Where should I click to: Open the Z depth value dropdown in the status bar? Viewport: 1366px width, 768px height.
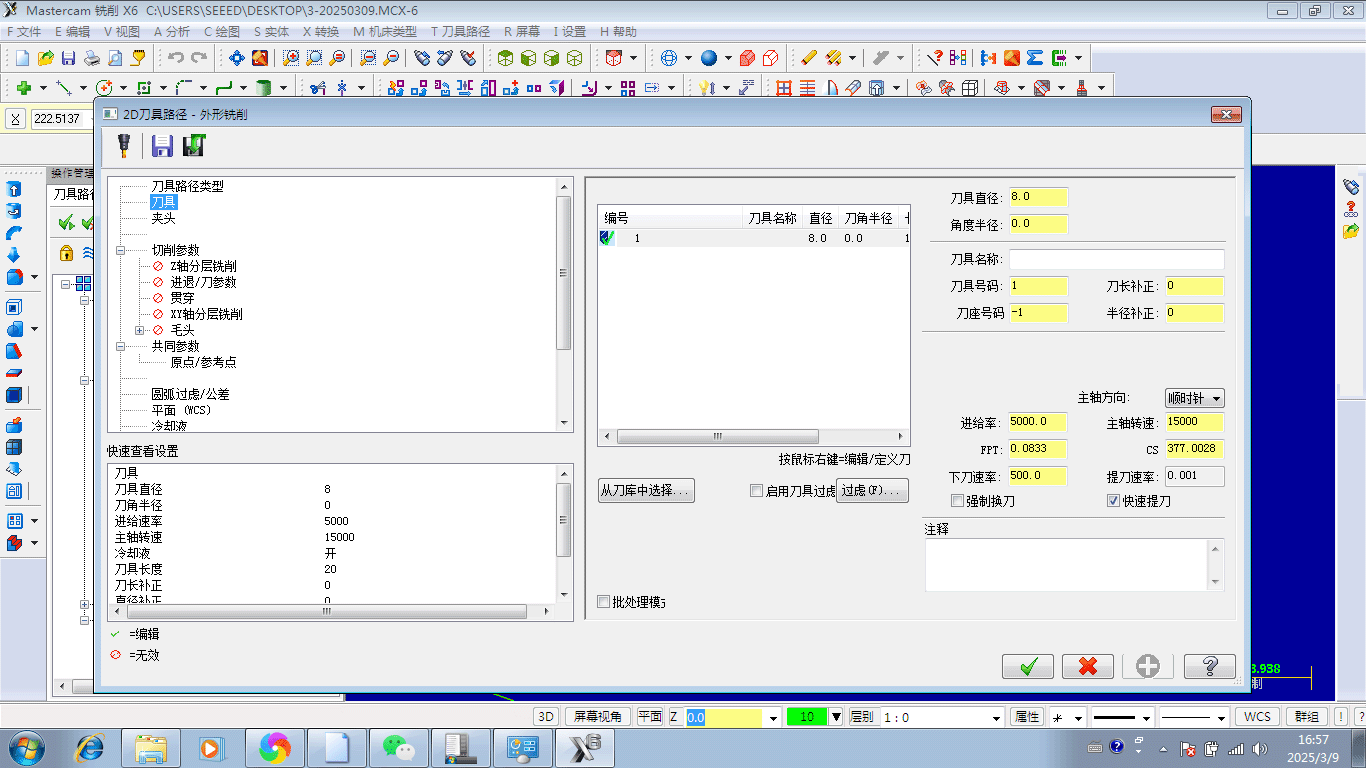point(773,717)
